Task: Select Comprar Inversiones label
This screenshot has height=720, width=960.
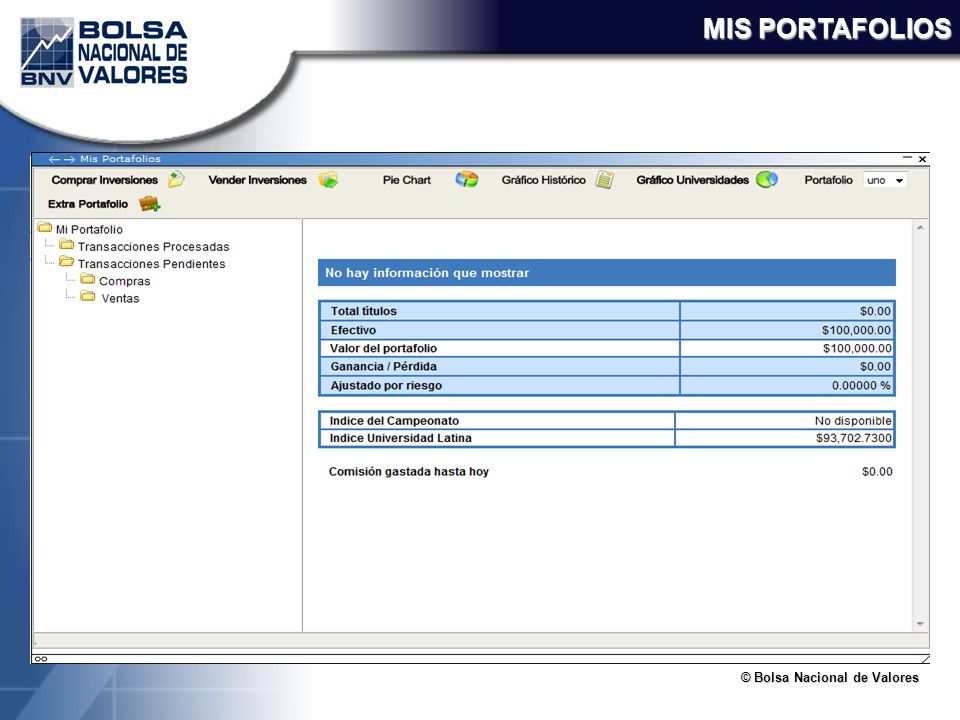Action: point(105,180)
